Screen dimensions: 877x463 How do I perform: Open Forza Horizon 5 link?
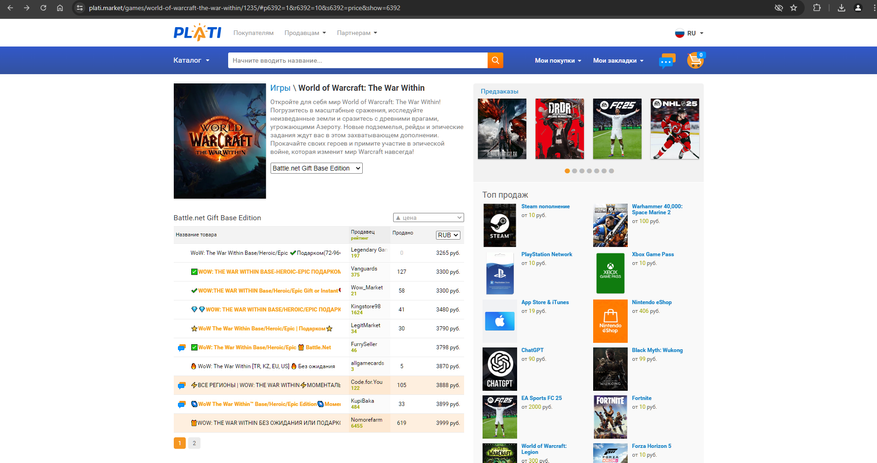(652, 446)
